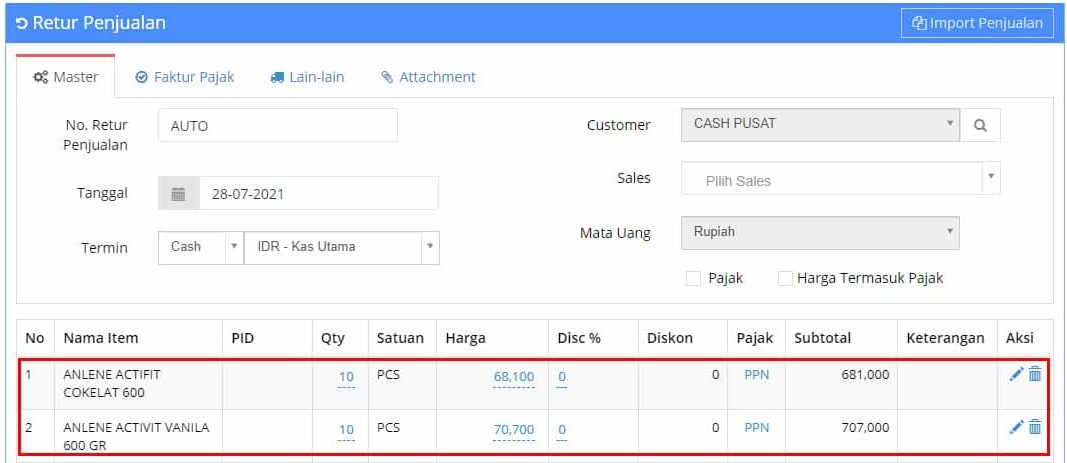Open the Lain-lain tab
Screen dimensions: 1067x463
pyautogui.click(x=307, y=77)
